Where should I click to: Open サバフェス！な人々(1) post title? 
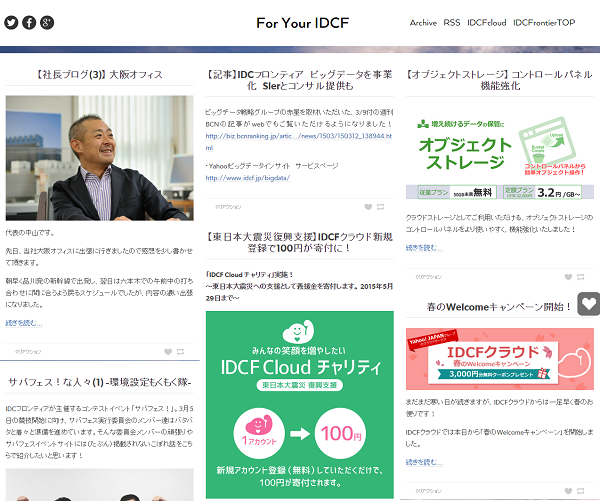tap(99, 382)
